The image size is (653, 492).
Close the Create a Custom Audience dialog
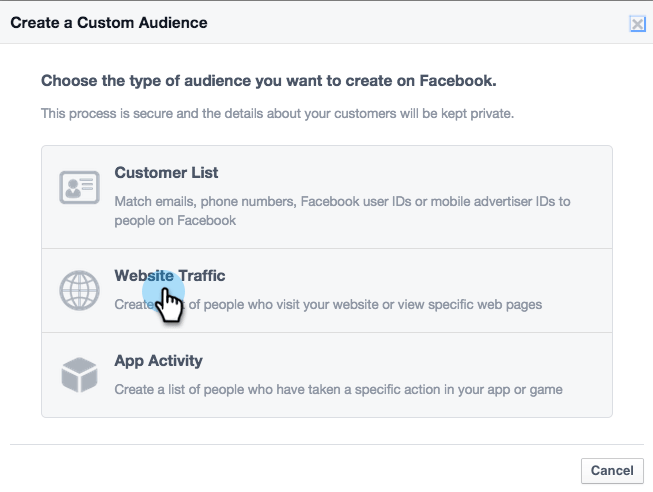click(637, 24)
